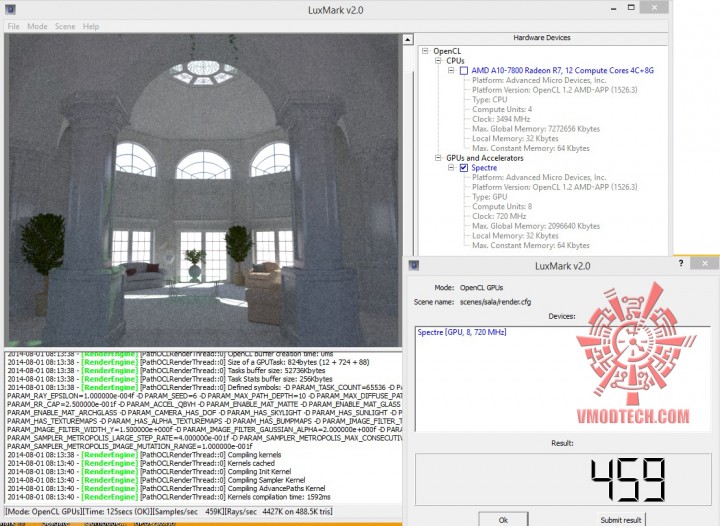Click the OpenCL tree label
The image size is (720, 526).
pyautogui.click(x=447, y=51)
